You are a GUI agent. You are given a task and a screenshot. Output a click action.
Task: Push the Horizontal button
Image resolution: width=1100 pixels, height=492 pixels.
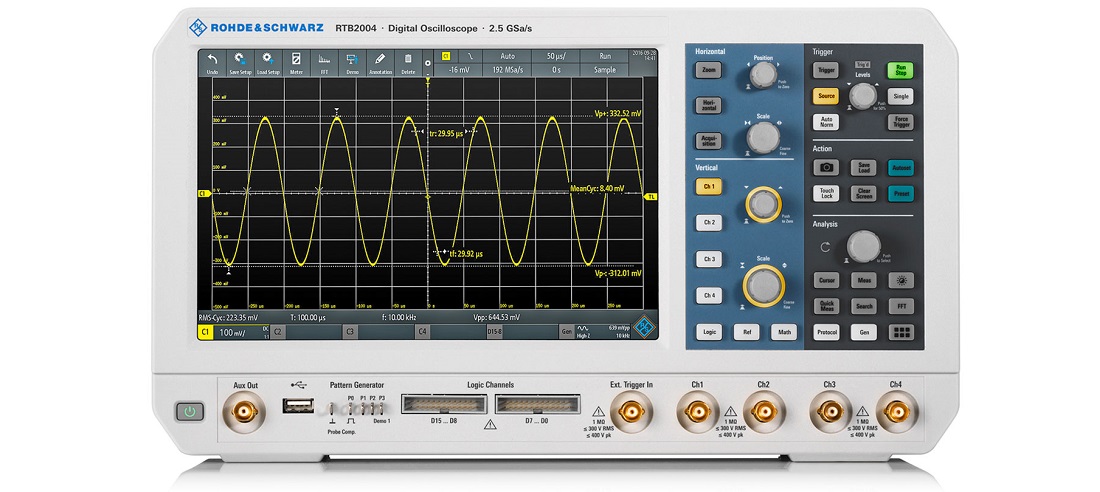[x=709, y=105]
